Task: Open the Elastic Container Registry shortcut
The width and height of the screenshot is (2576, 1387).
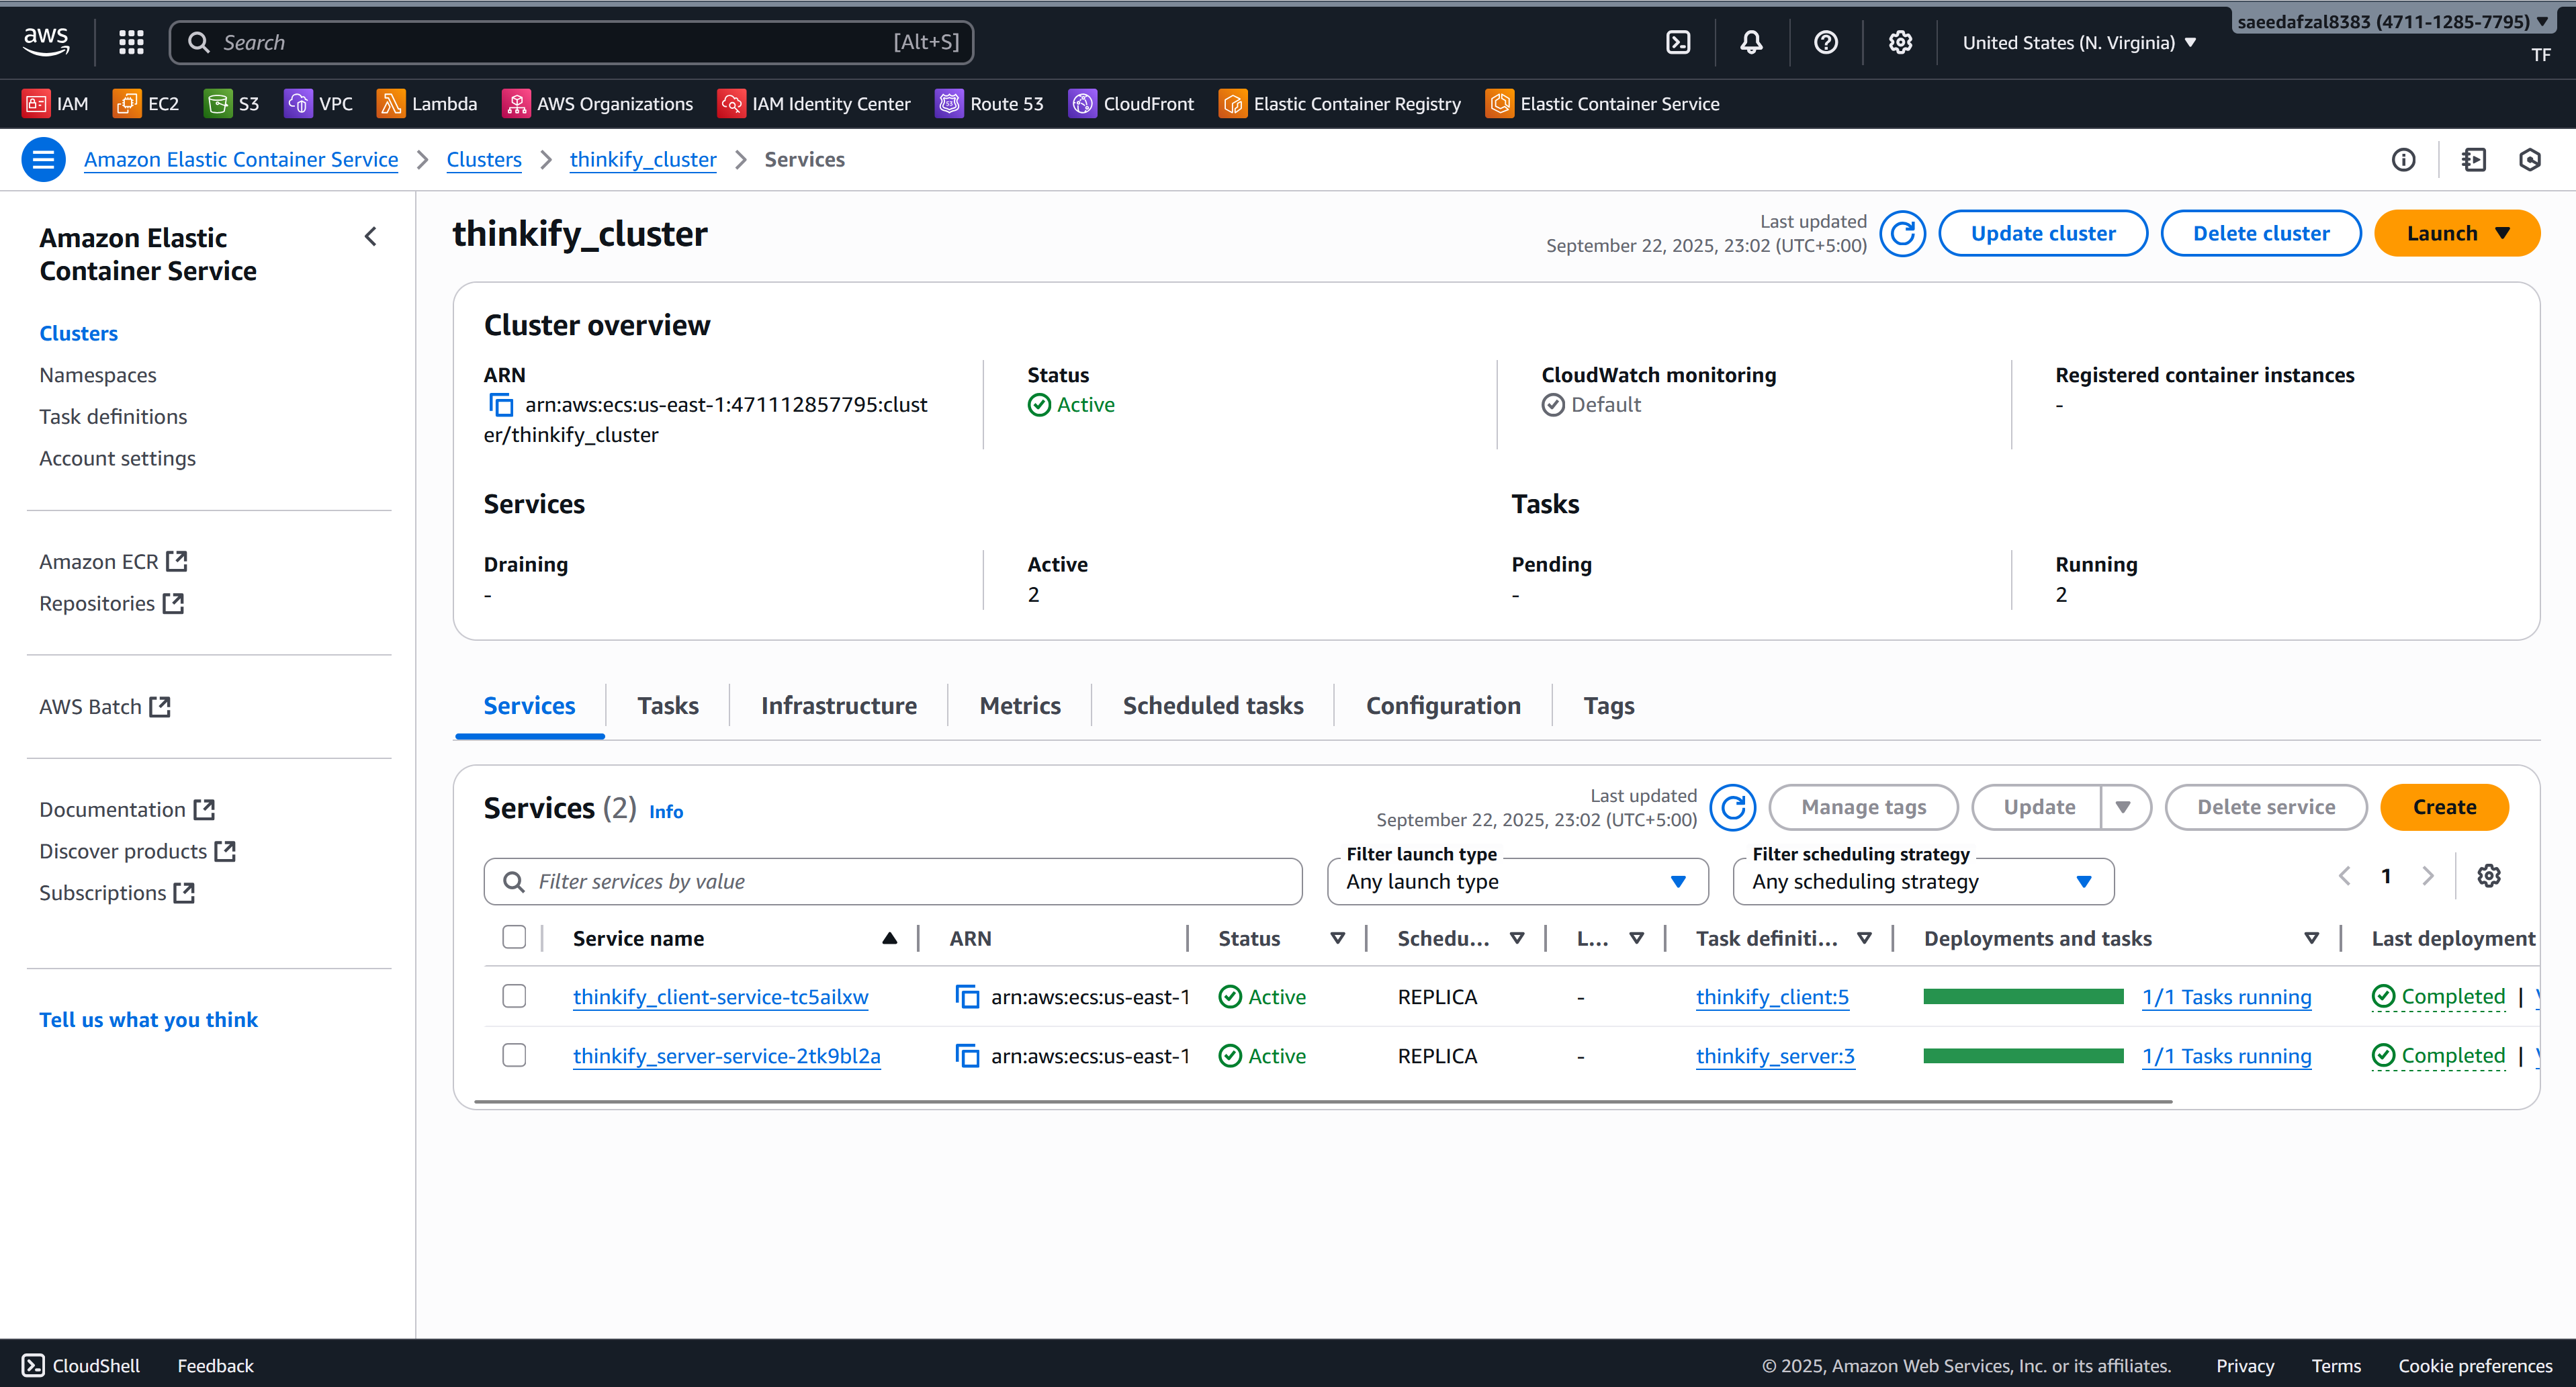Action: click(1340, 104)
